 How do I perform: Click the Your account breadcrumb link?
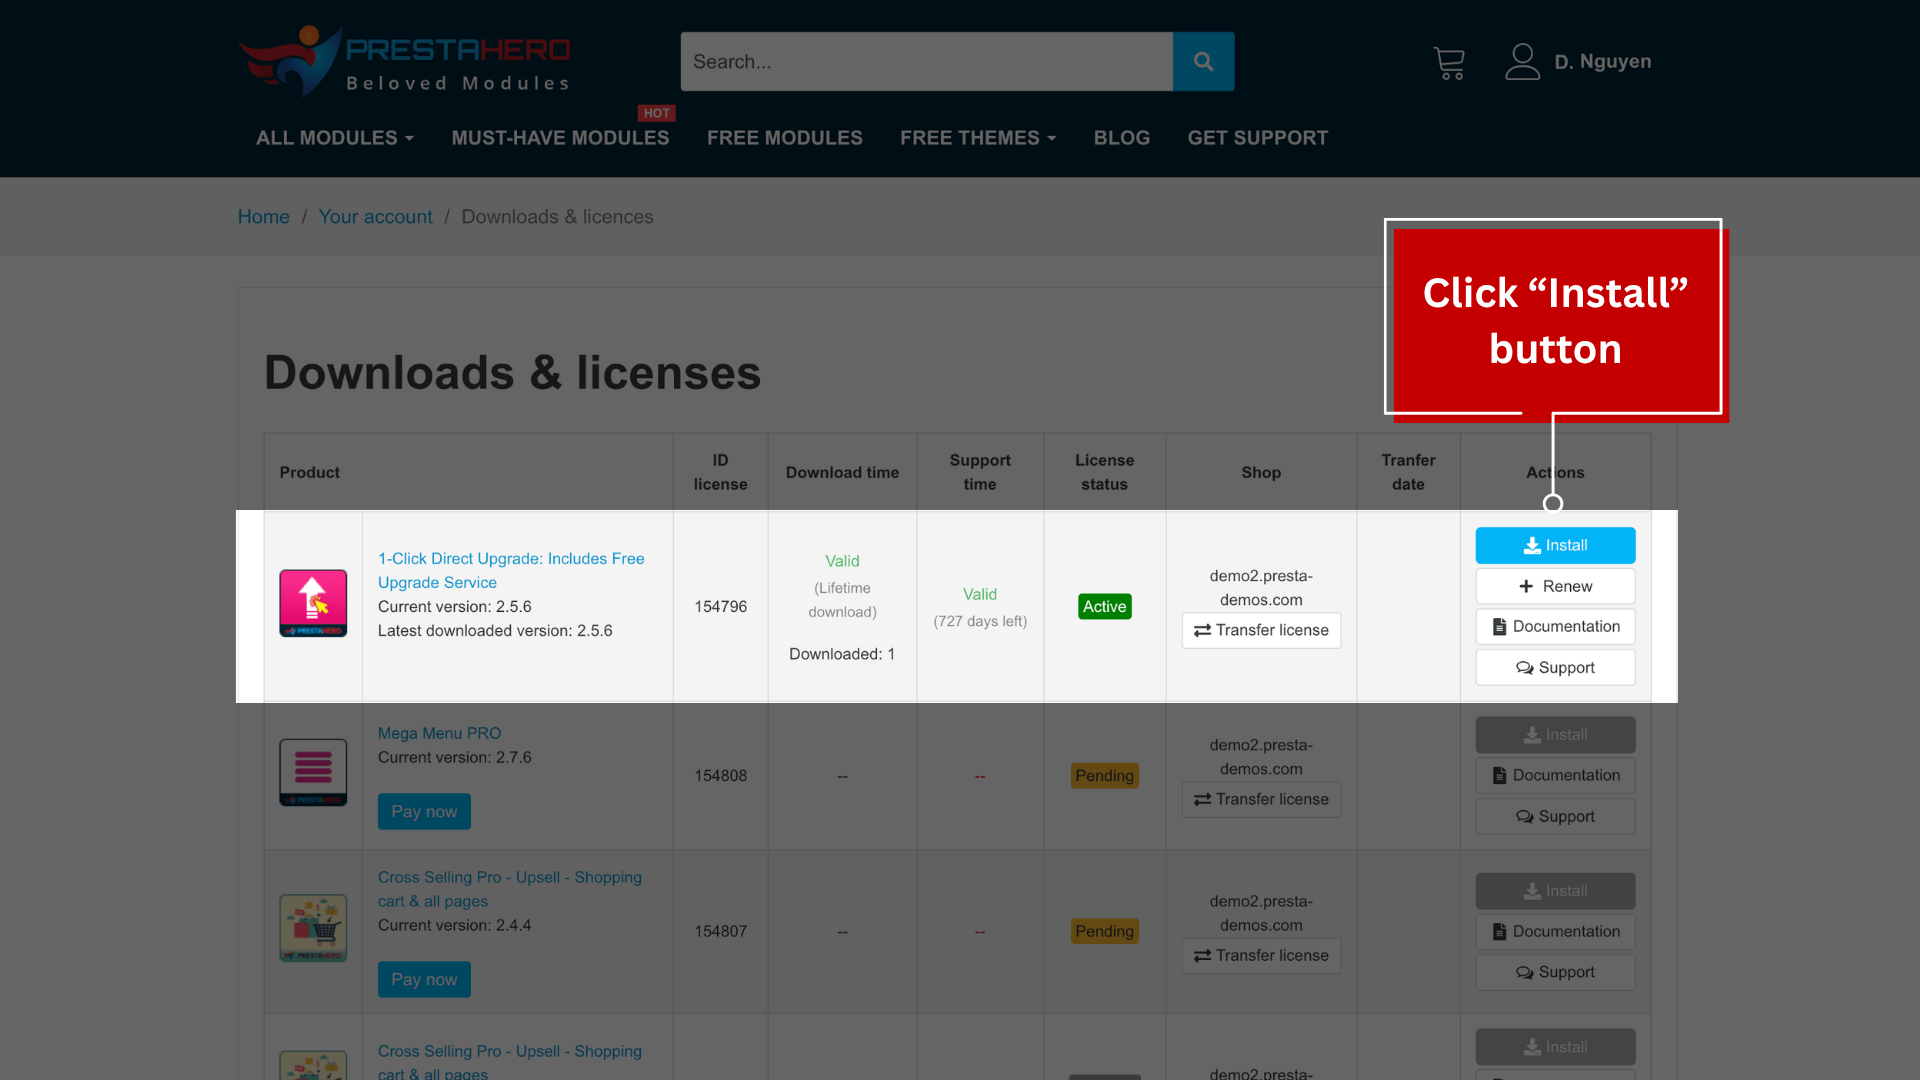pyautogui.click(x=375, y=217)
